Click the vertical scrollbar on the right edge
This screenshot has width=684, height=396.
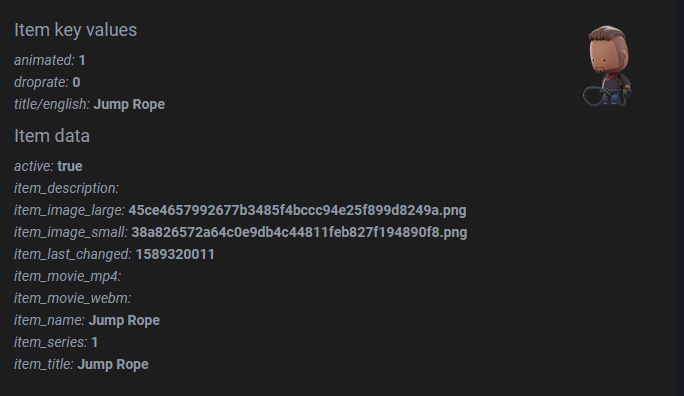click(x=679, y=198)
